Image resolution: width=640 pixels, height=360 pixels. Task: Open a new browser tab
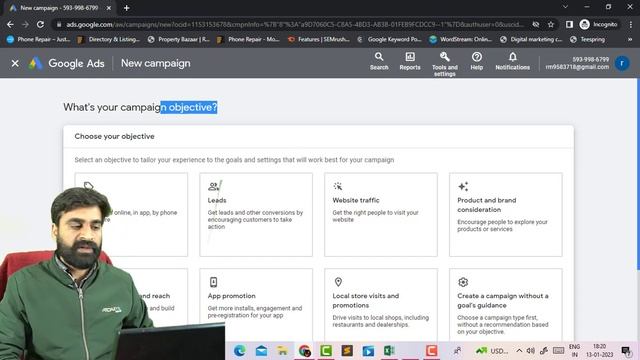tap(127, 8)
